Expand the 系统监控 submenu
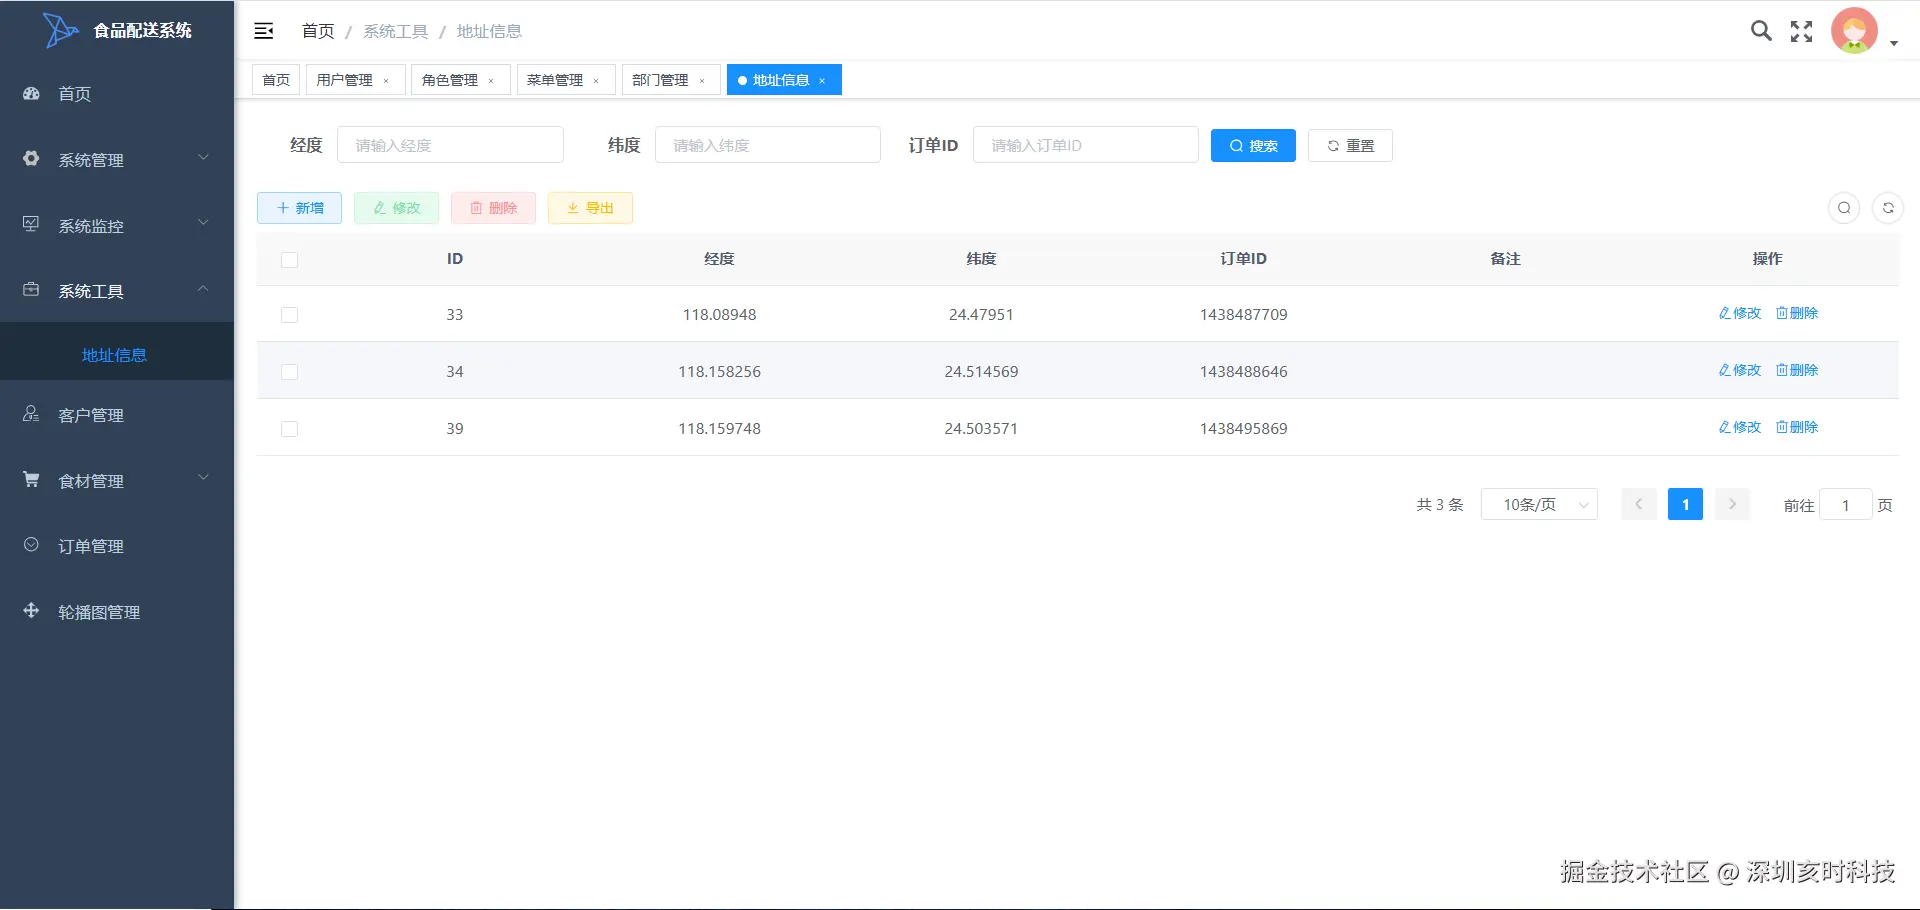The image size is (1920, 910). click(x=203, y=223)
